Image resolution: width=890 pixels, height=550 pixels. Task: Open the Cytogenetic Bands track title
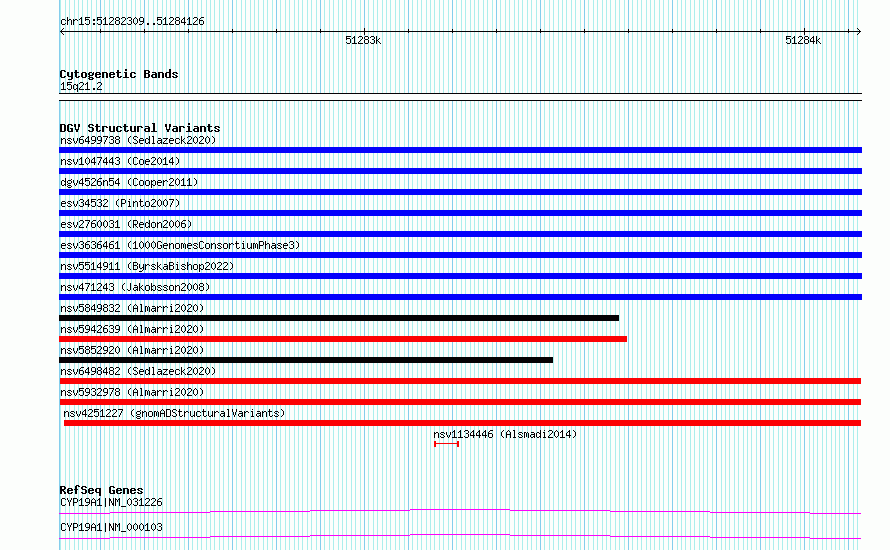119,74
